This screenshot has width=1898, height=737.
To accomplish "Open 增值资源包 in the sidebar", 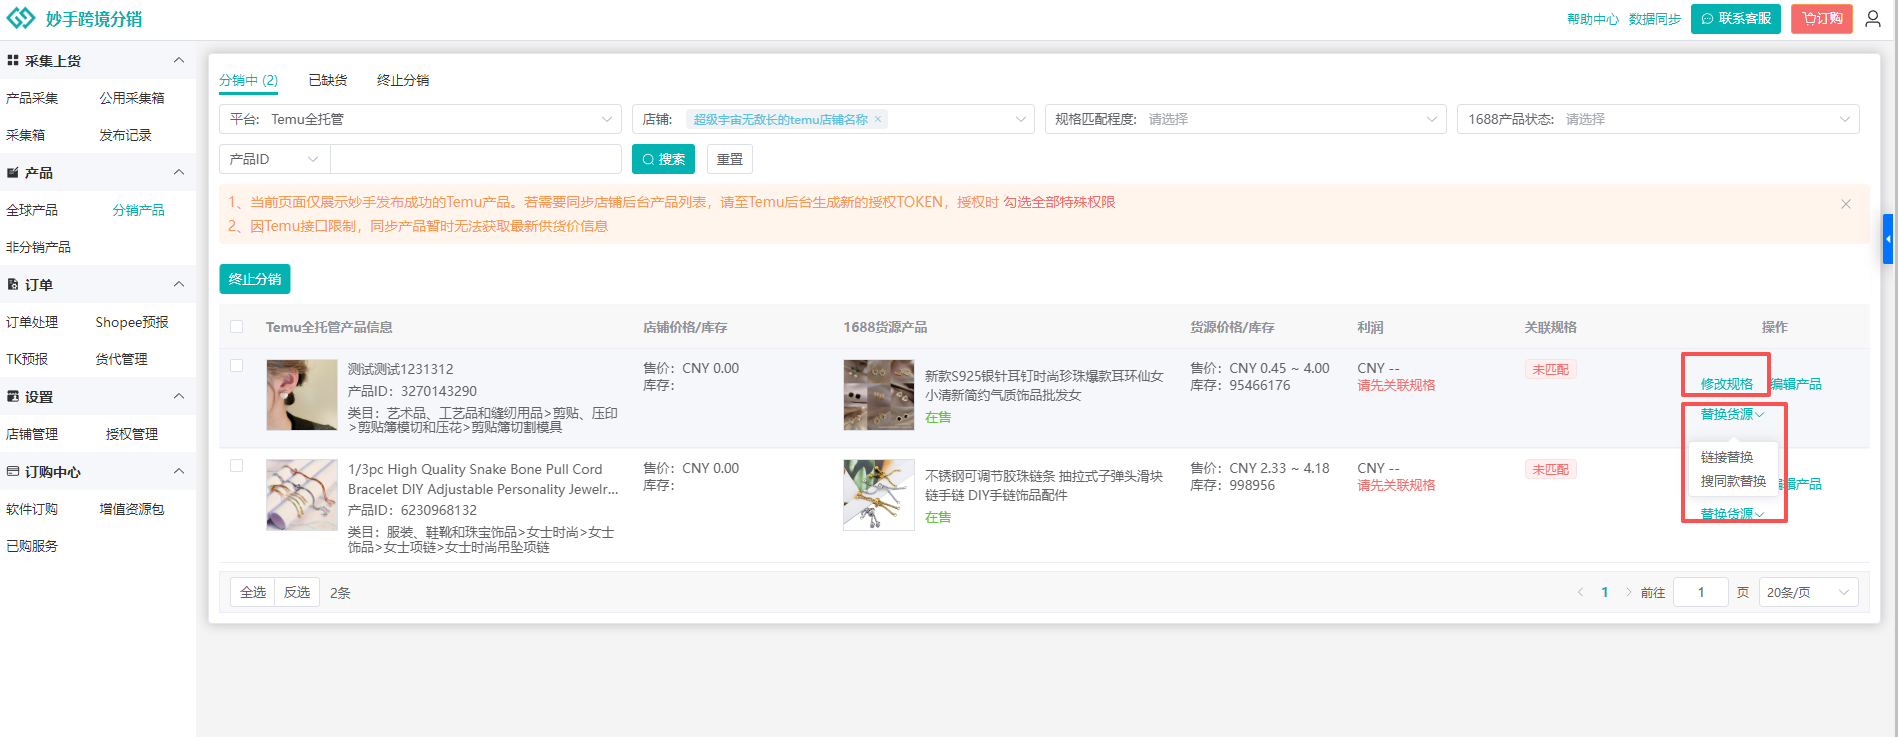I will [x=132, y=509].
